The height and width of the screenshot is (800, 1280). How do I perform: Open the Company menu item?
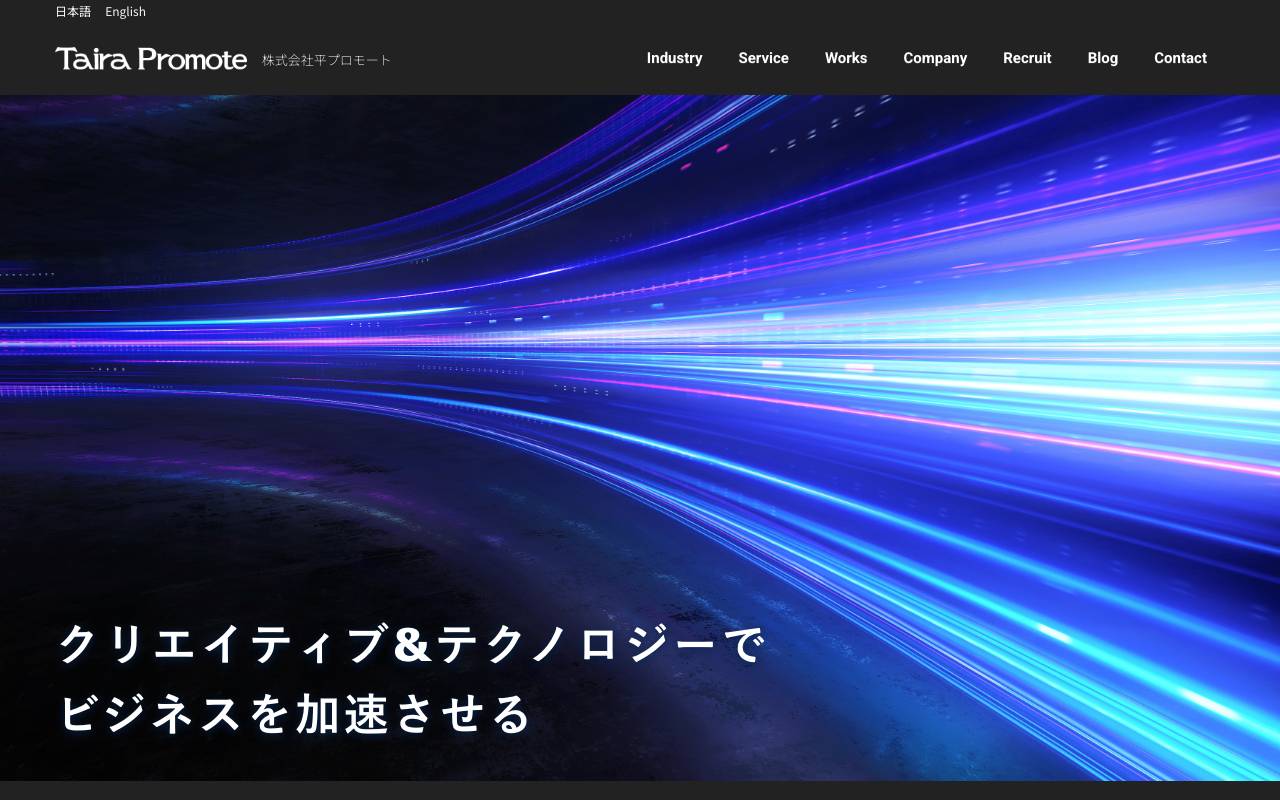(x=935, y=58)
